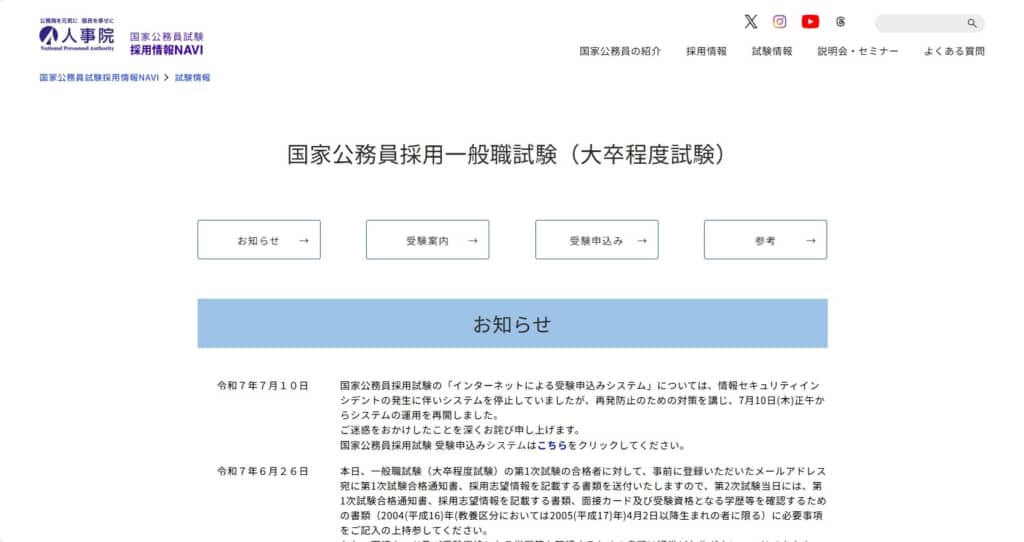This screenshot has height=542, width=1024.
Task: Click the 受験申込み button
Action: (x=596, y=240)
